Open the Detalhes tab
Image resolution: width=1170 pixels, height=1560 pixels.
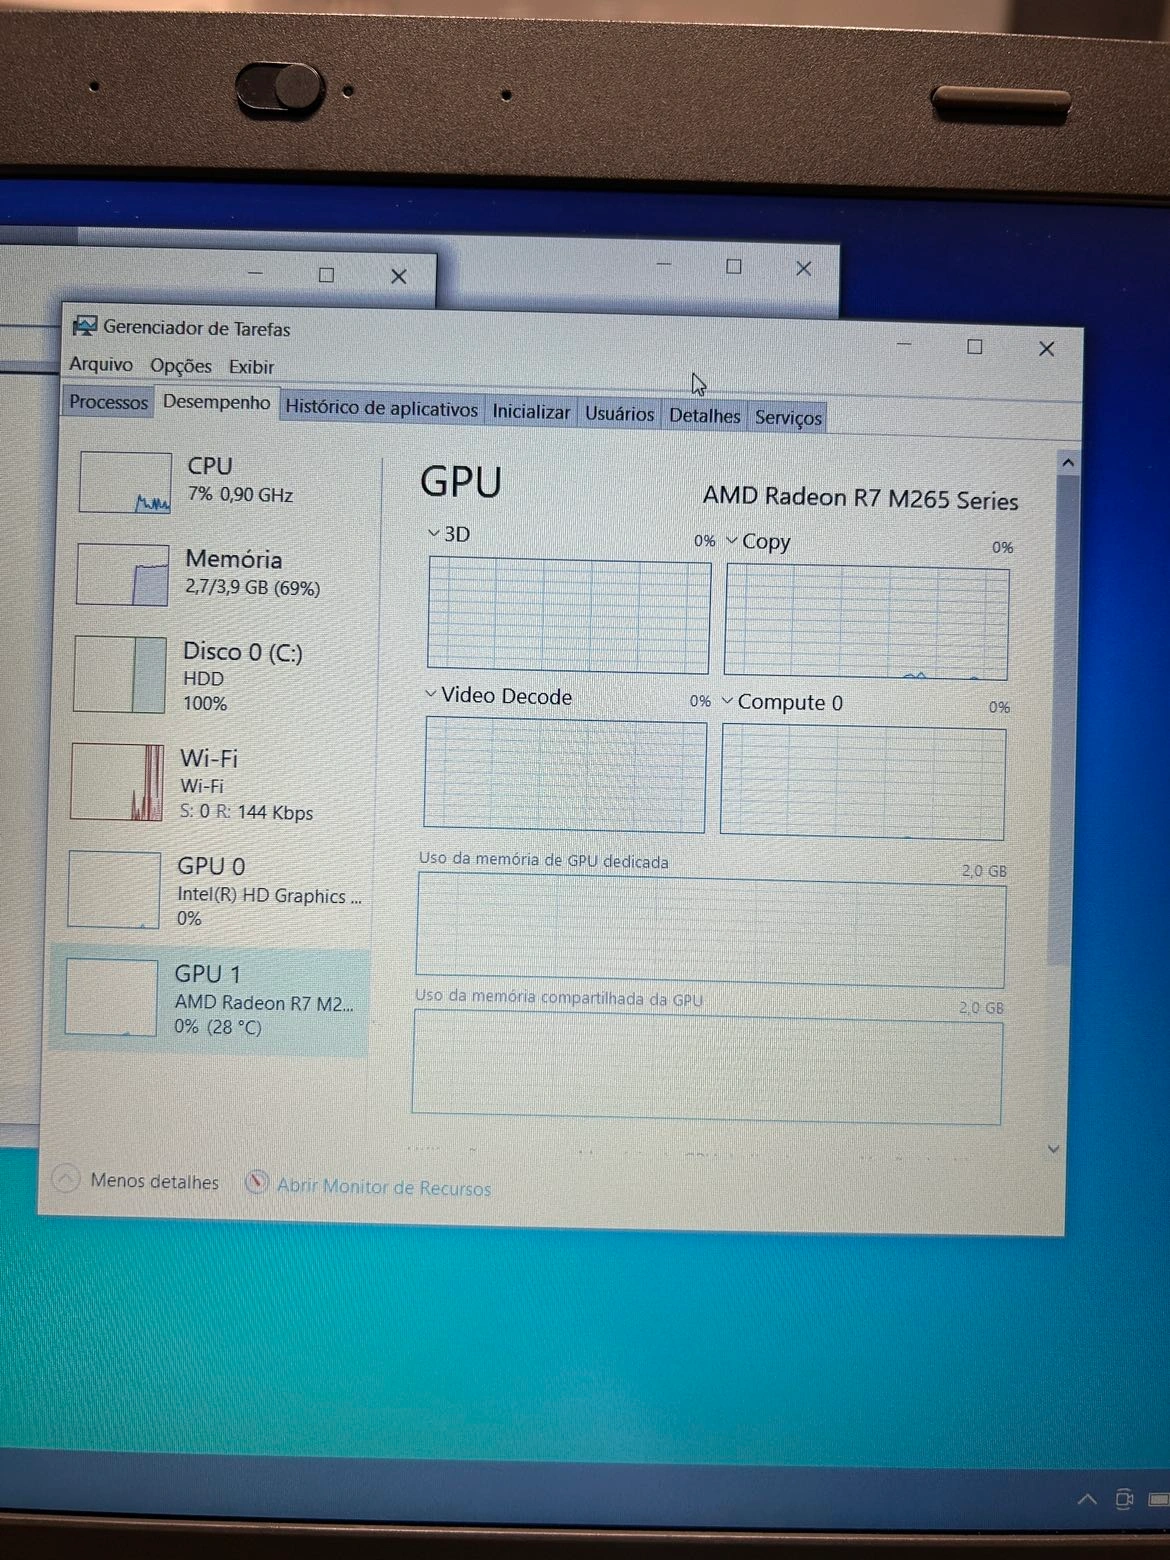tap(704, 415)
